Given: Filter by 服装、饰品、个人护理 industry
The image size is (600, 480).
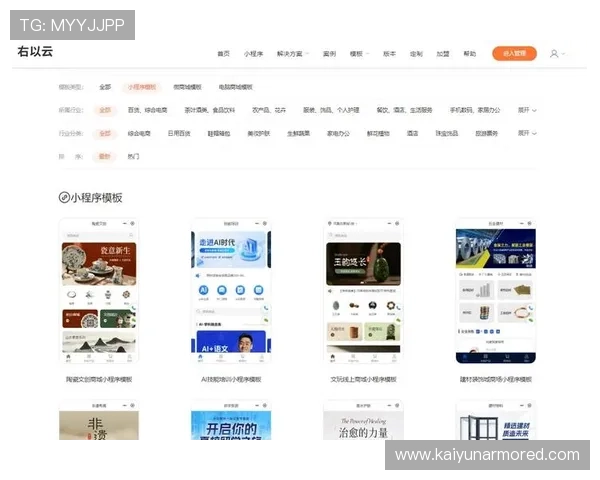Looking at the screenshot, I should tap(331, 110).
